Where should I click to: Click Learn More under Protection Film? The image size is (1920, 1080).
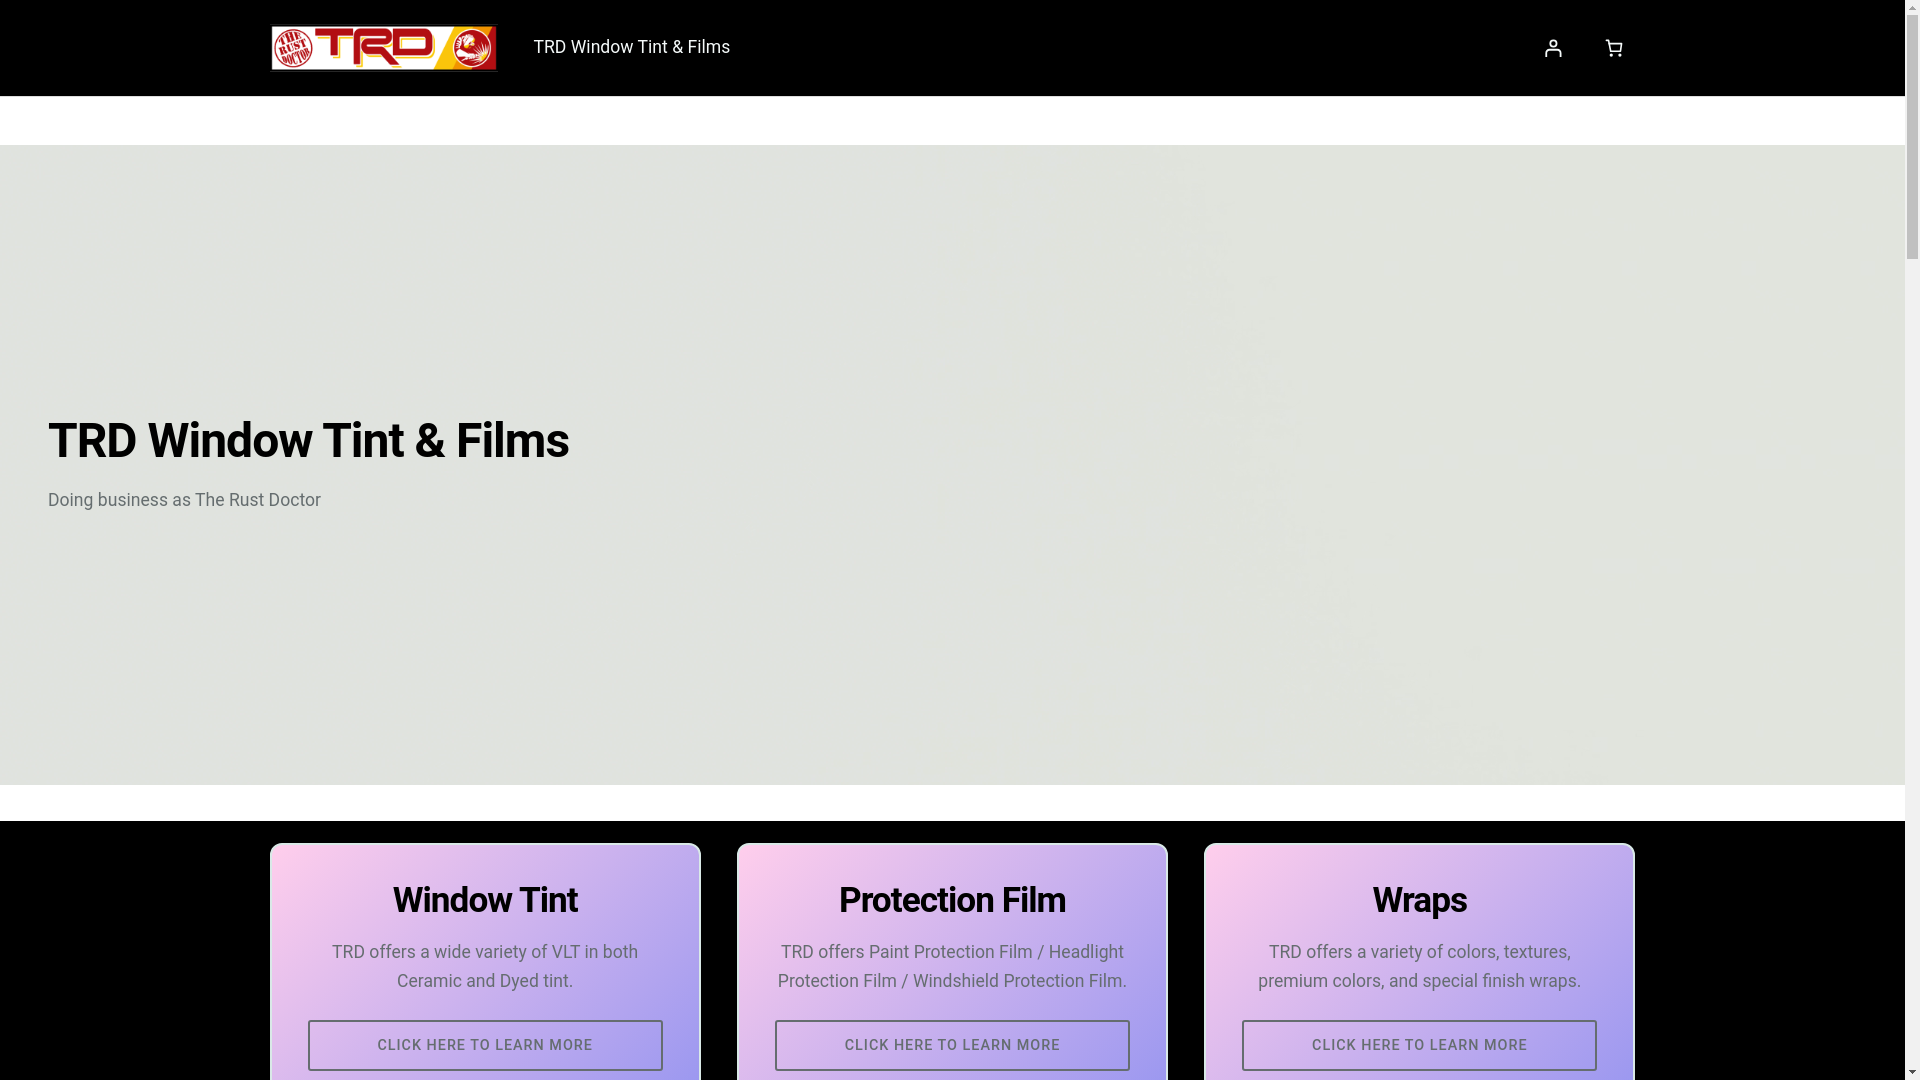(x=952, y=1045)
